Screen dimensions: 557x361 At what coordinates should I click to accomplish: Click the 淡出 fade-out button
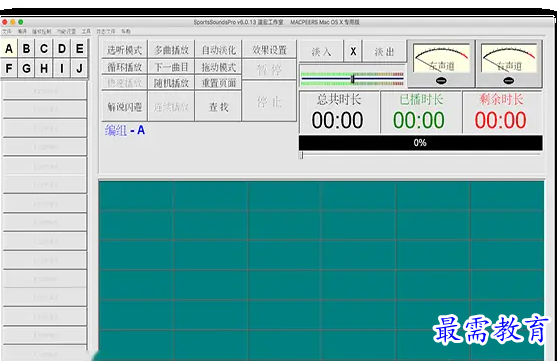(x=384, y=52)
